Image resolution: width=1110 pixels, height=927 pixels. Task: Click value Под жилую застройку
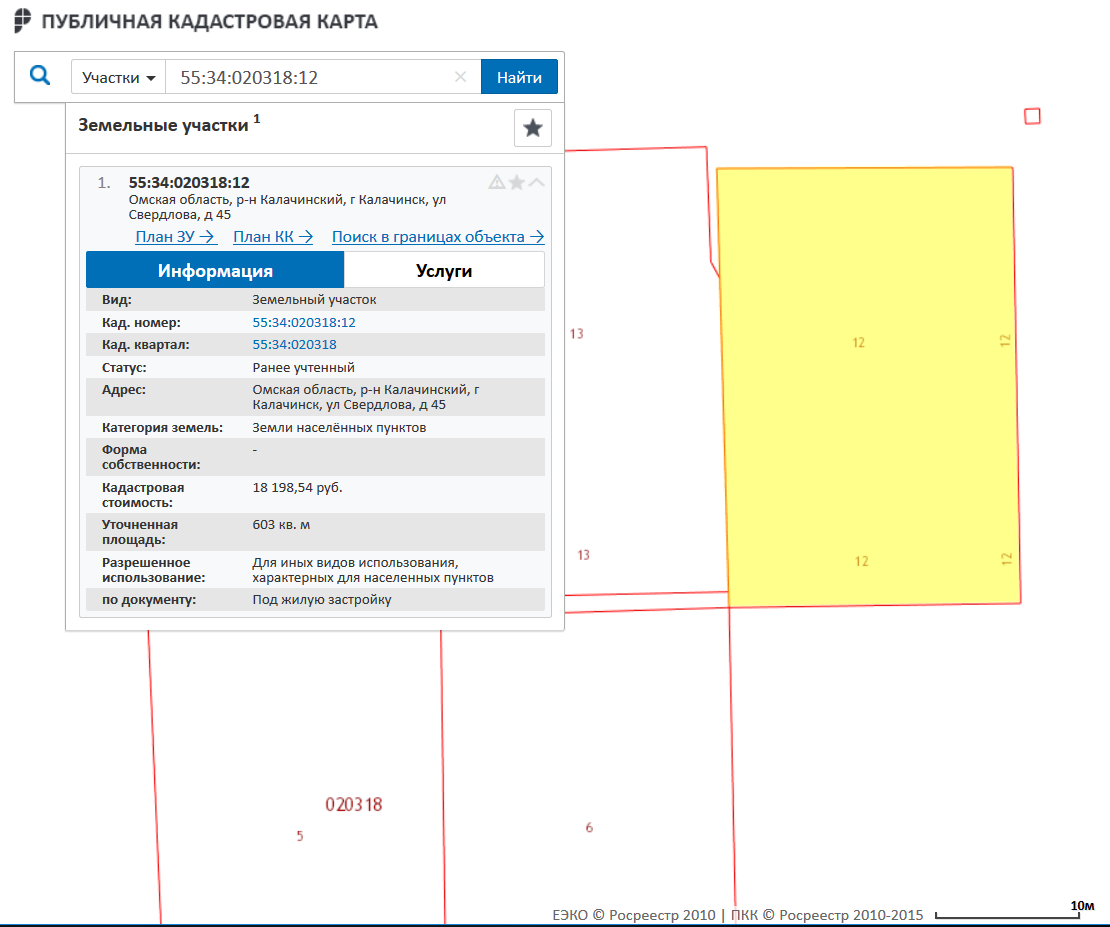(x=321, y=600)
